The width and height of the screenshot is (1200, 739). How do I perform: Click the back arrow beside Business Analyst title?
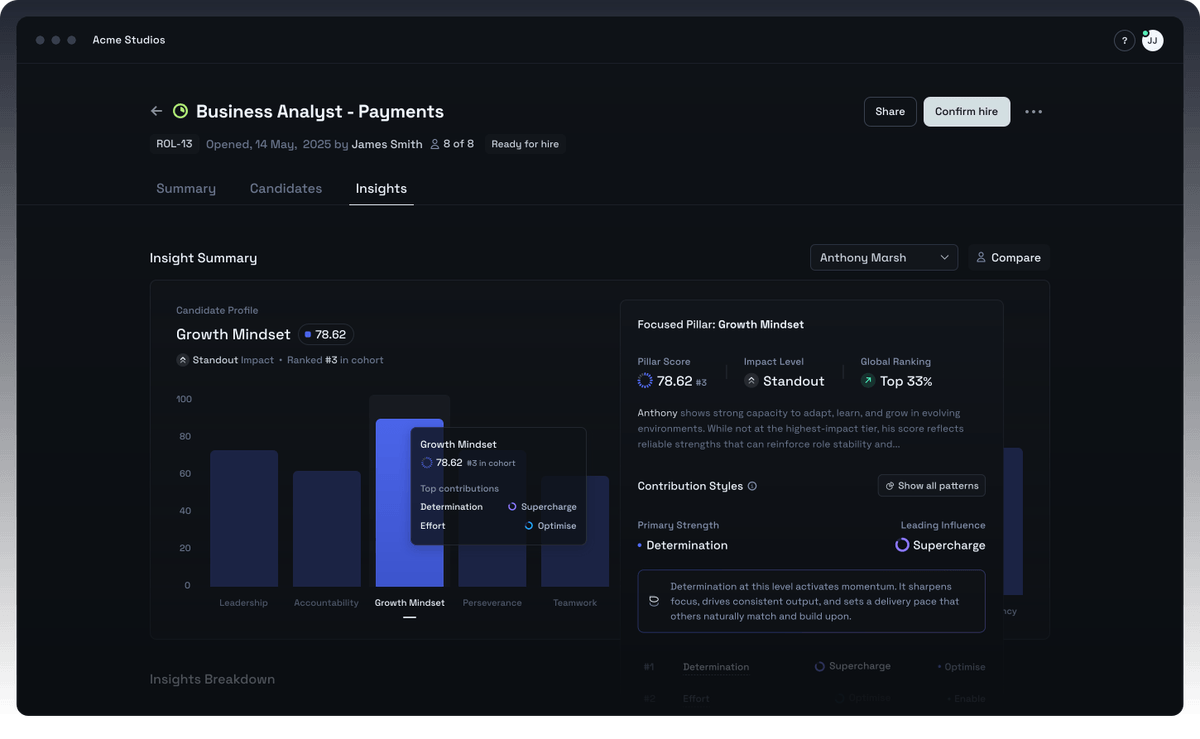(x=156, y=111)
